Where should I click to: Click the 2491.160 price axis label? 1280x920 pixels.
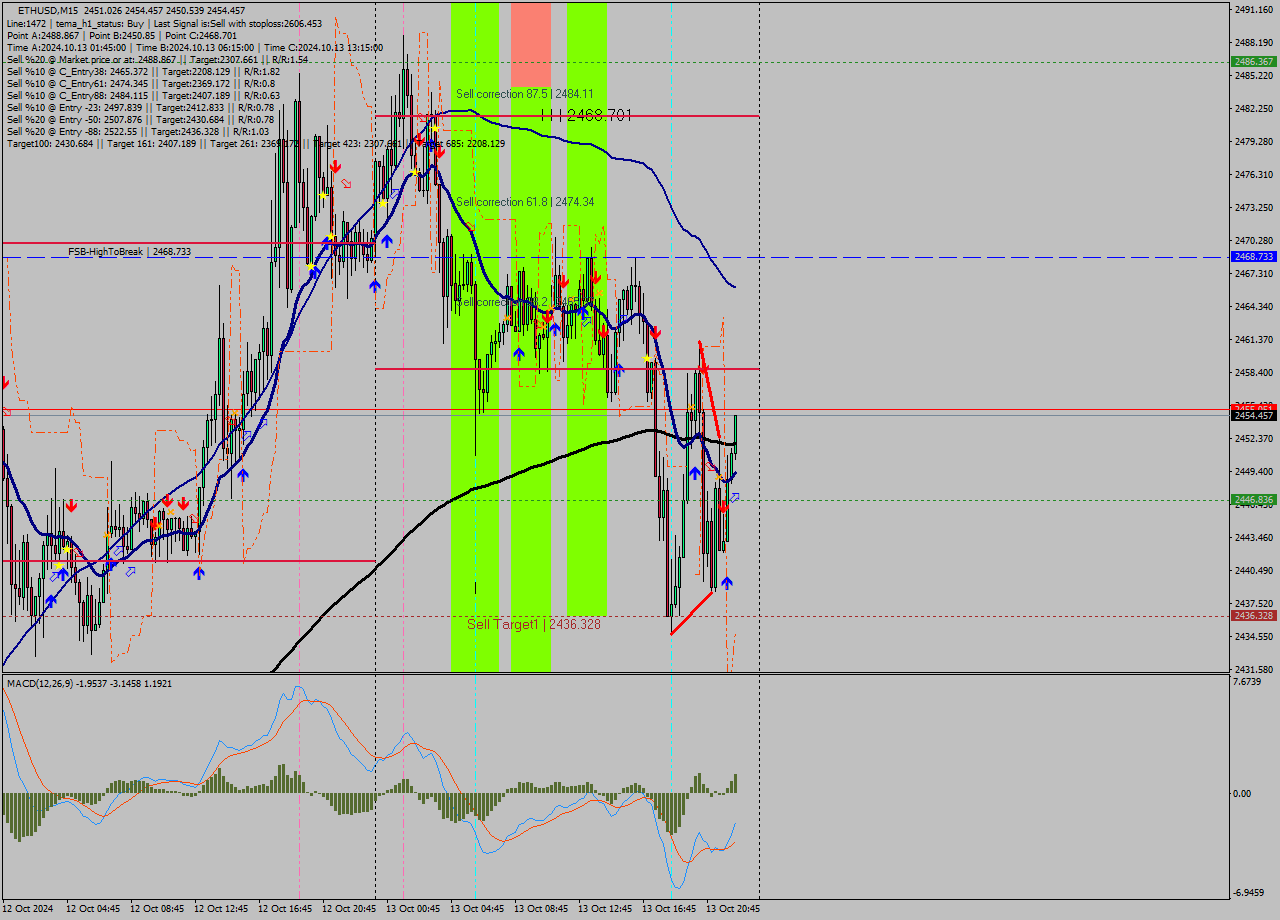1254,9
